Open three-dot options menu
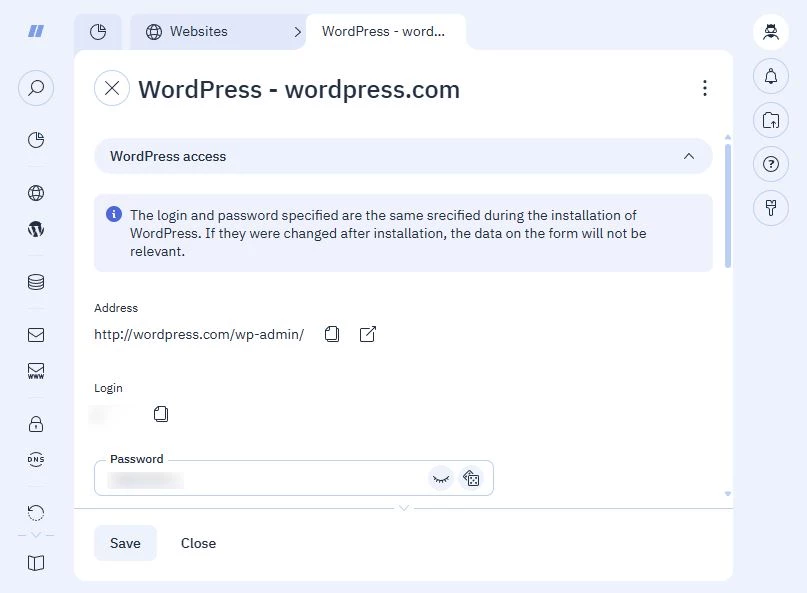 (705, 88)
